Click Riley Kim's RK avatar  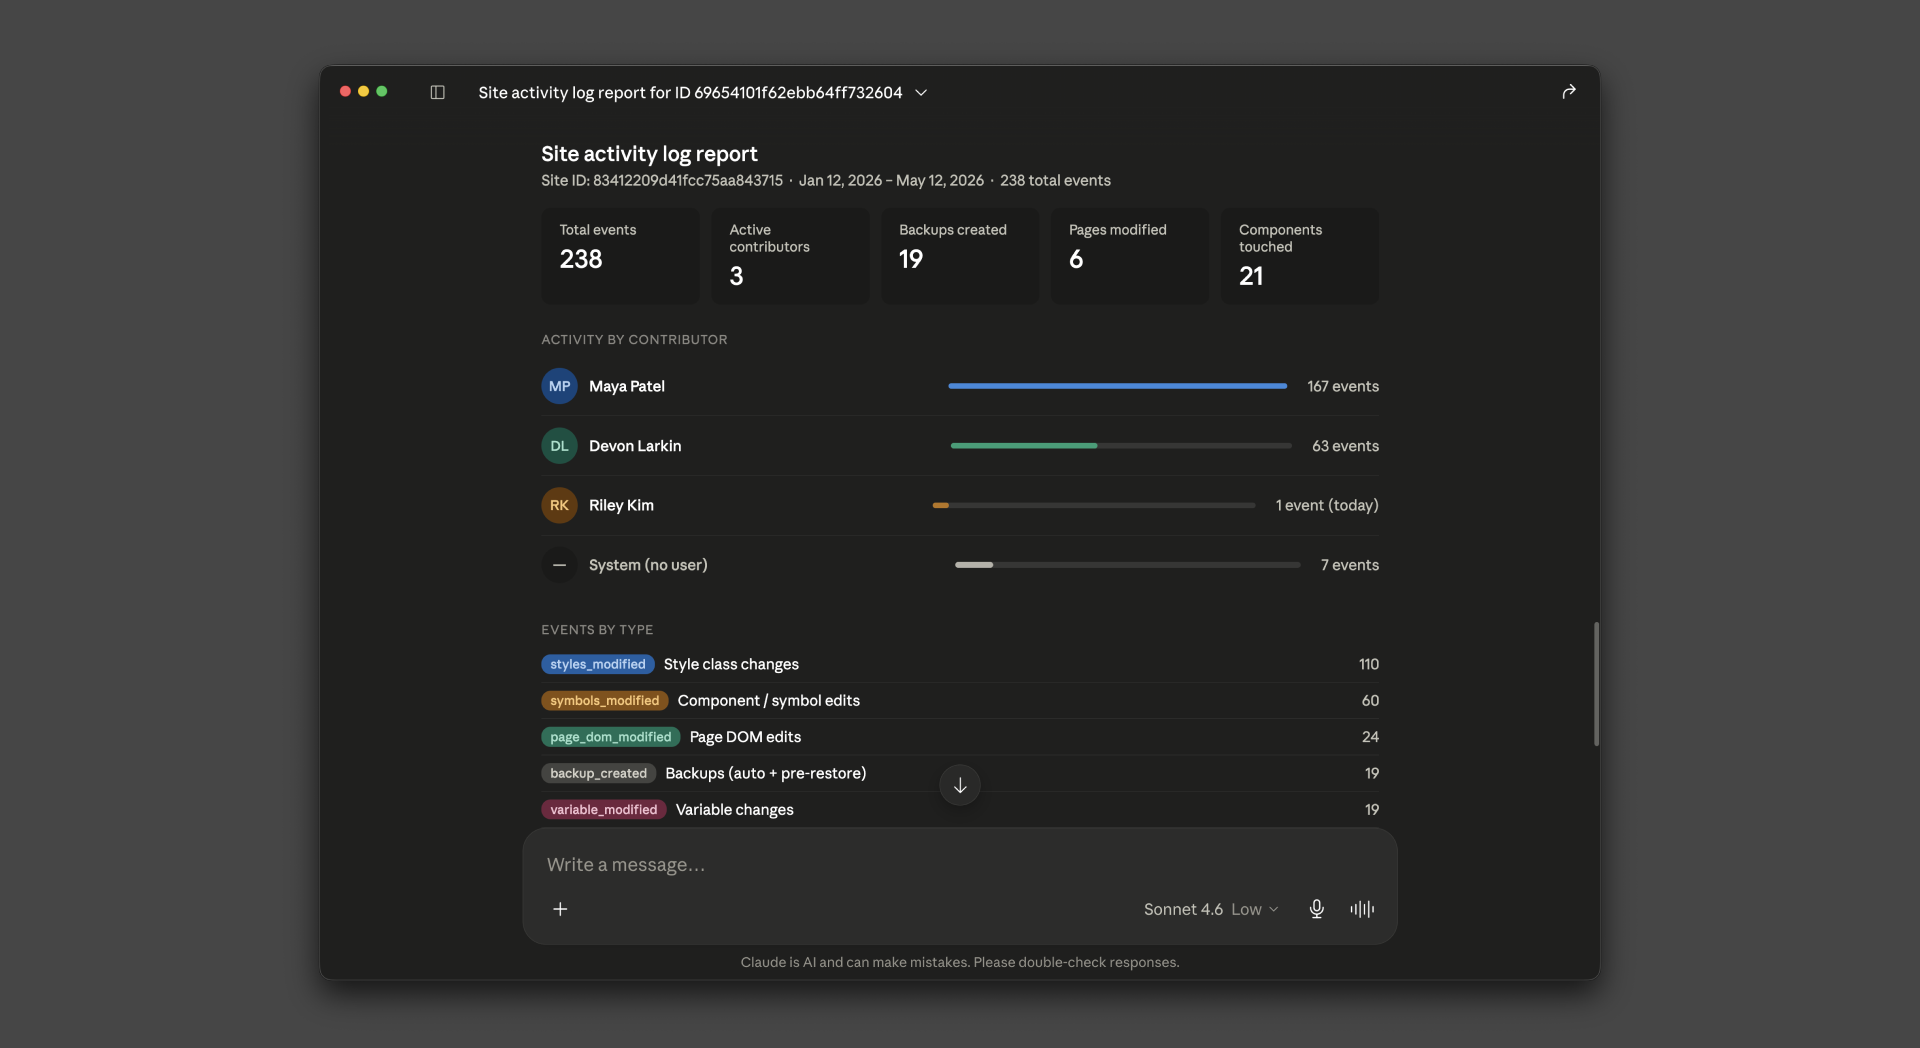coord(559,505)
